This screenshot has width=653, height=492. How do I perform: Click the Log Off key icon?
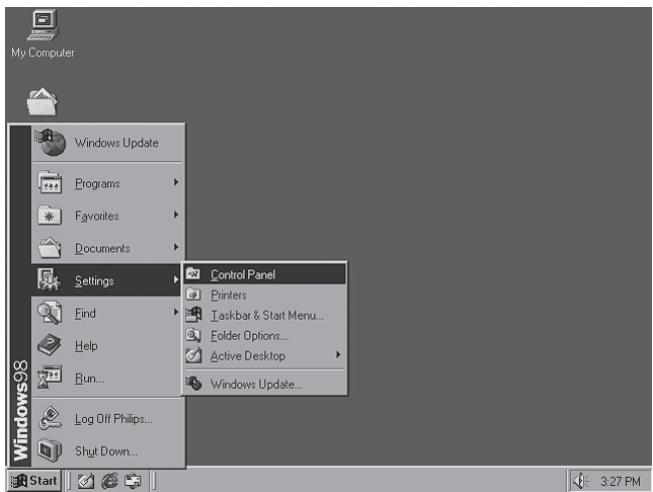pyautogui.click(x=50, y=418)
